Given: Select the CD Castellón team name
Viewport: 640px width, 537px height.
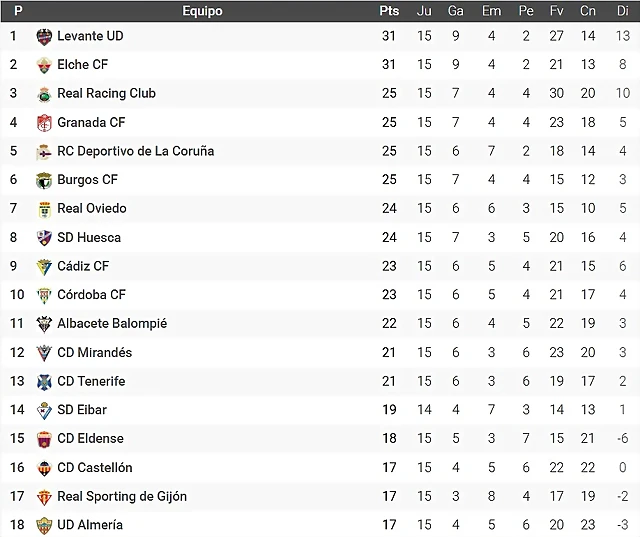Looking at the screenshot, I should [x=95, y=467].
